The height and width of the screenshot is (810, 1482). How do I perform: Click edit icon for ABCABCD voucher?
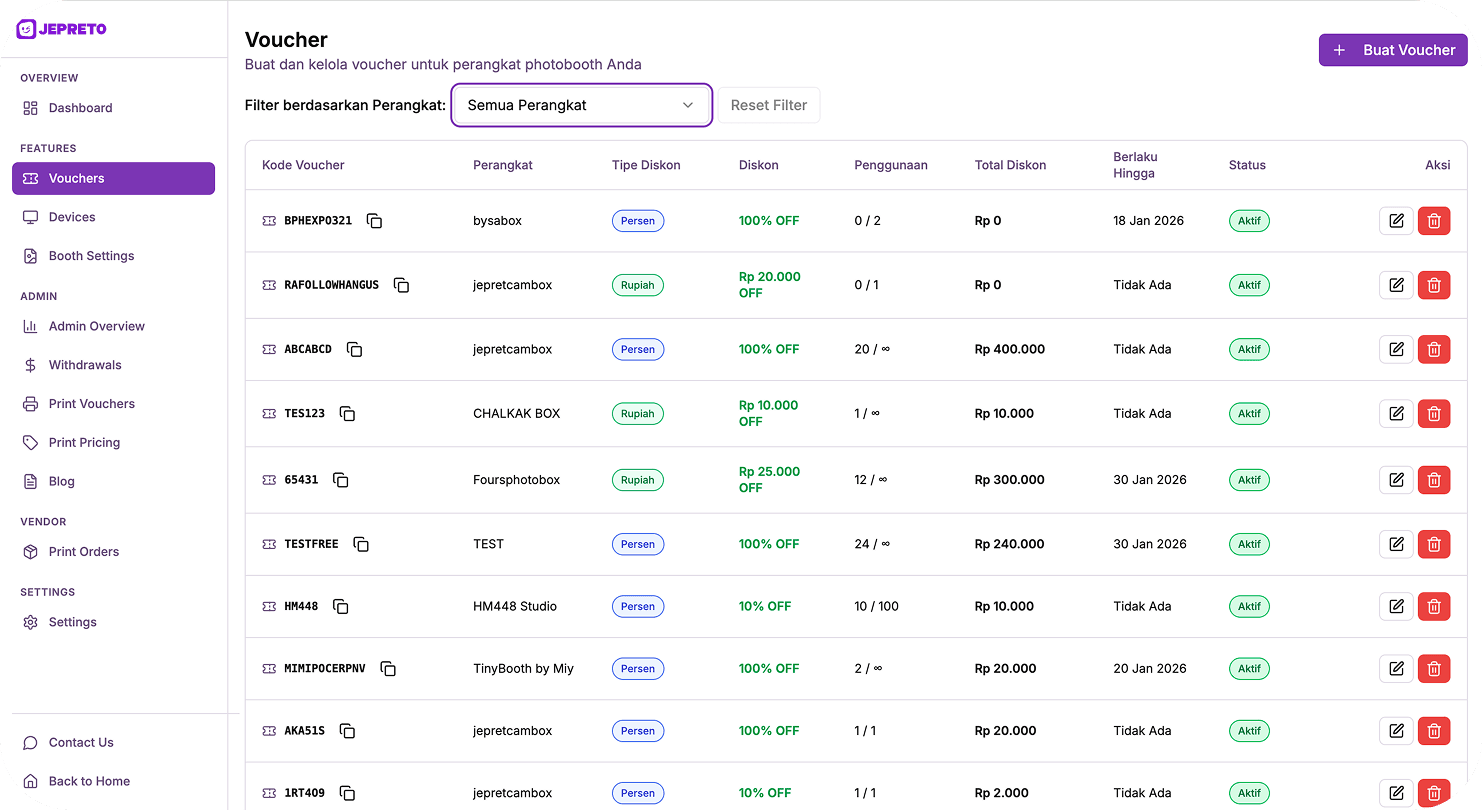(1396, 349)
